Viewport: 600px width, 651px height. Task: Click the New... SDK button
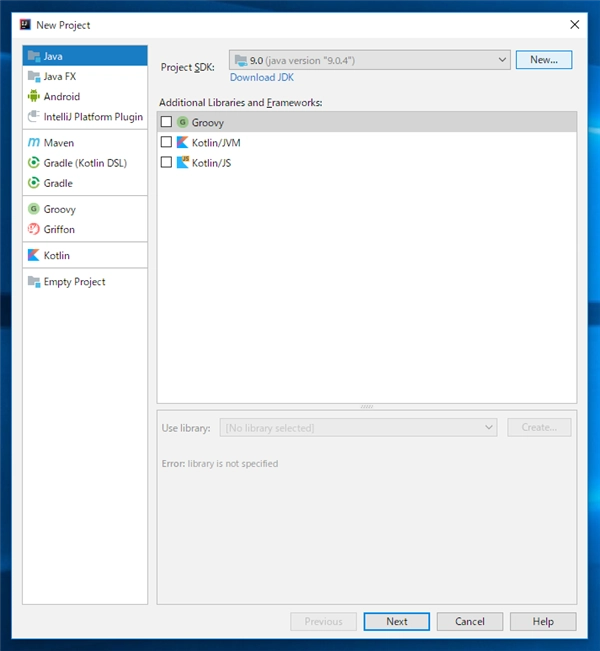[x=544, y=60]
